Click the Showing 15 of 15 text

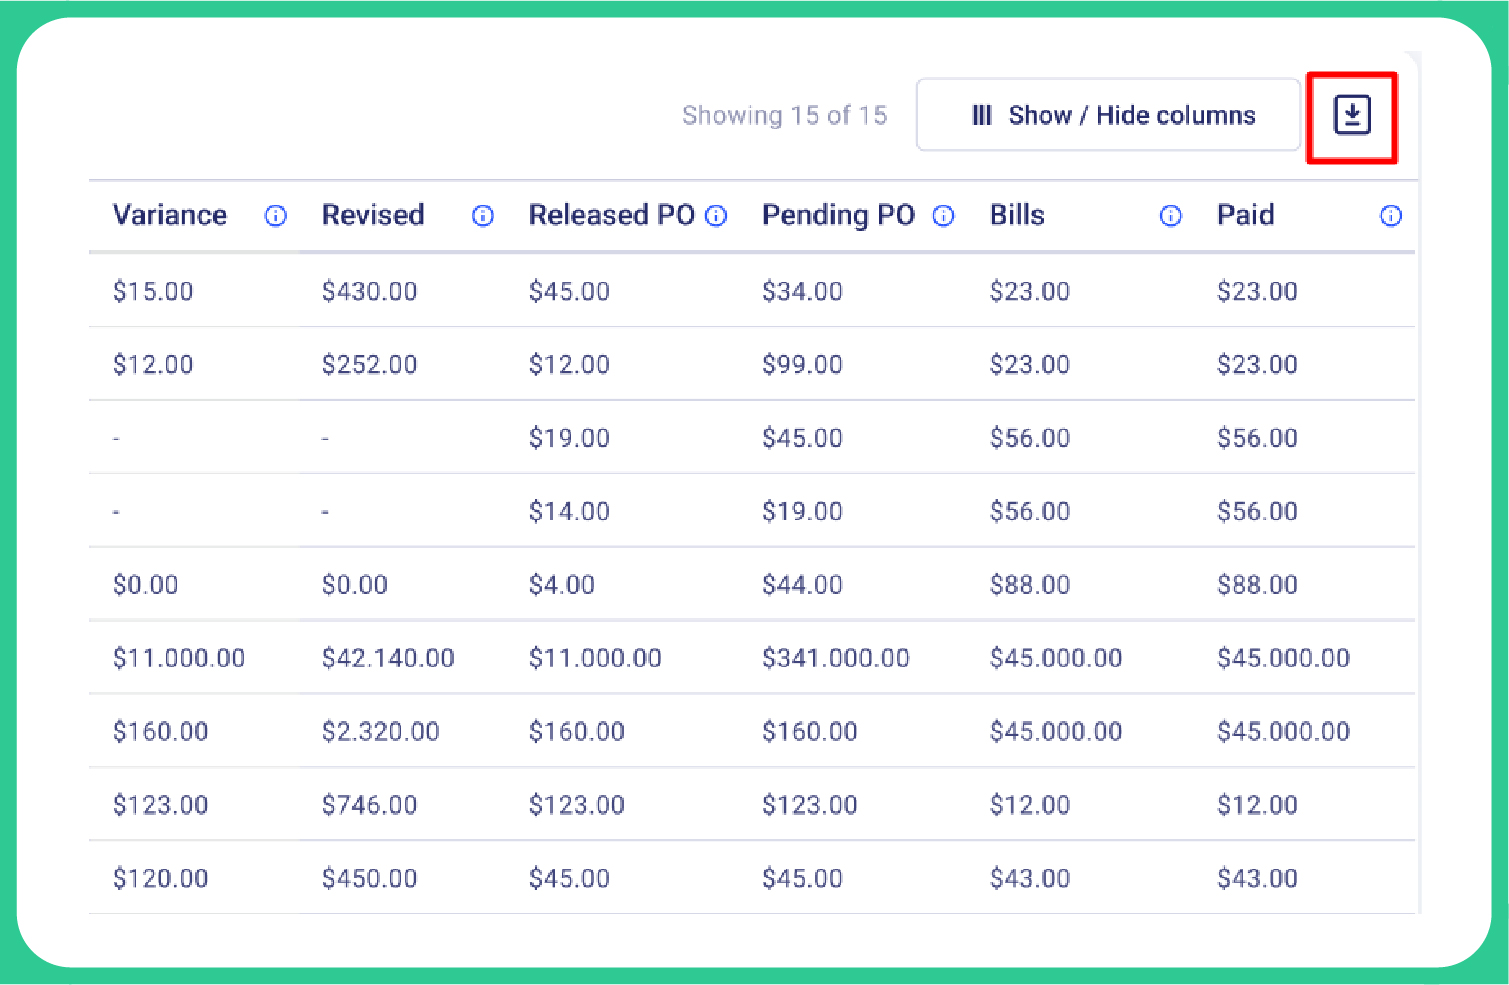point(784,116)
